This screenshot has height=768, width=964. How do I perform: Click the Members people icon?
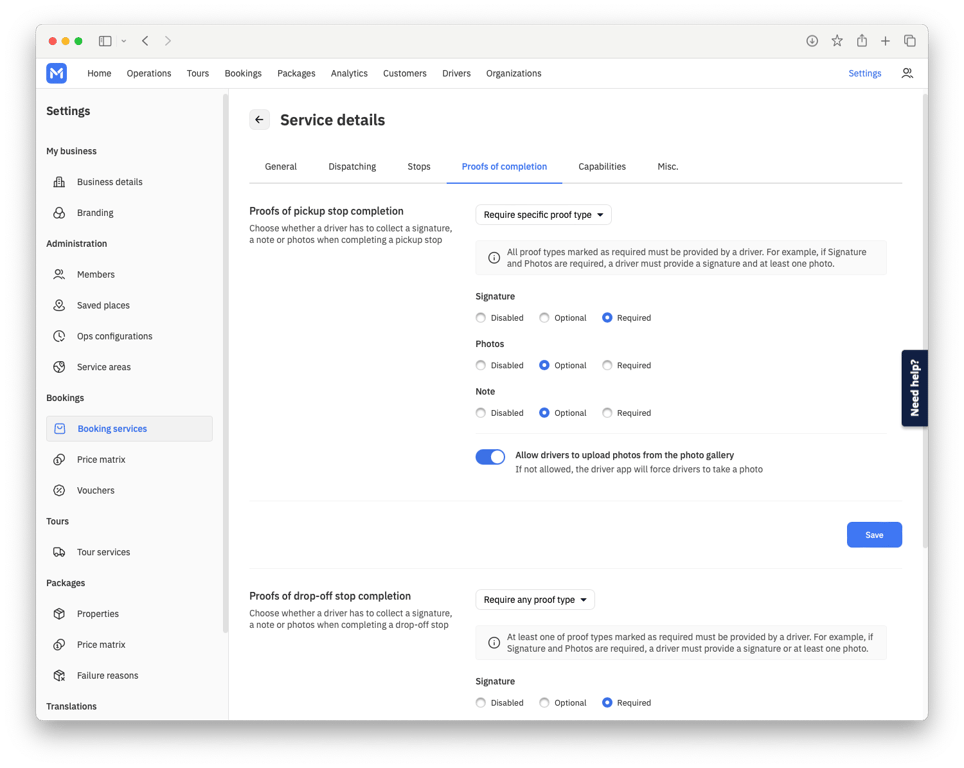point(59,274)
